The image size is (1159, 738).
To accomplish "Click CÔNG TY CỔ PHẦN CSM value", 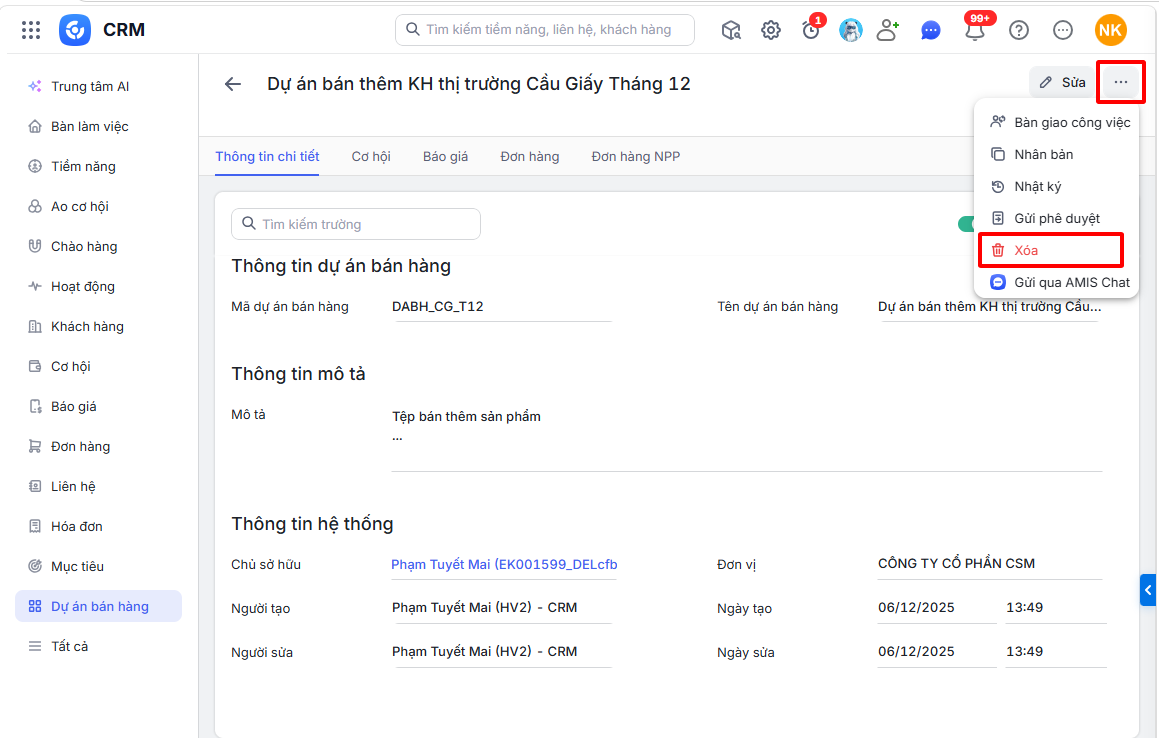I will coord(956,563).
